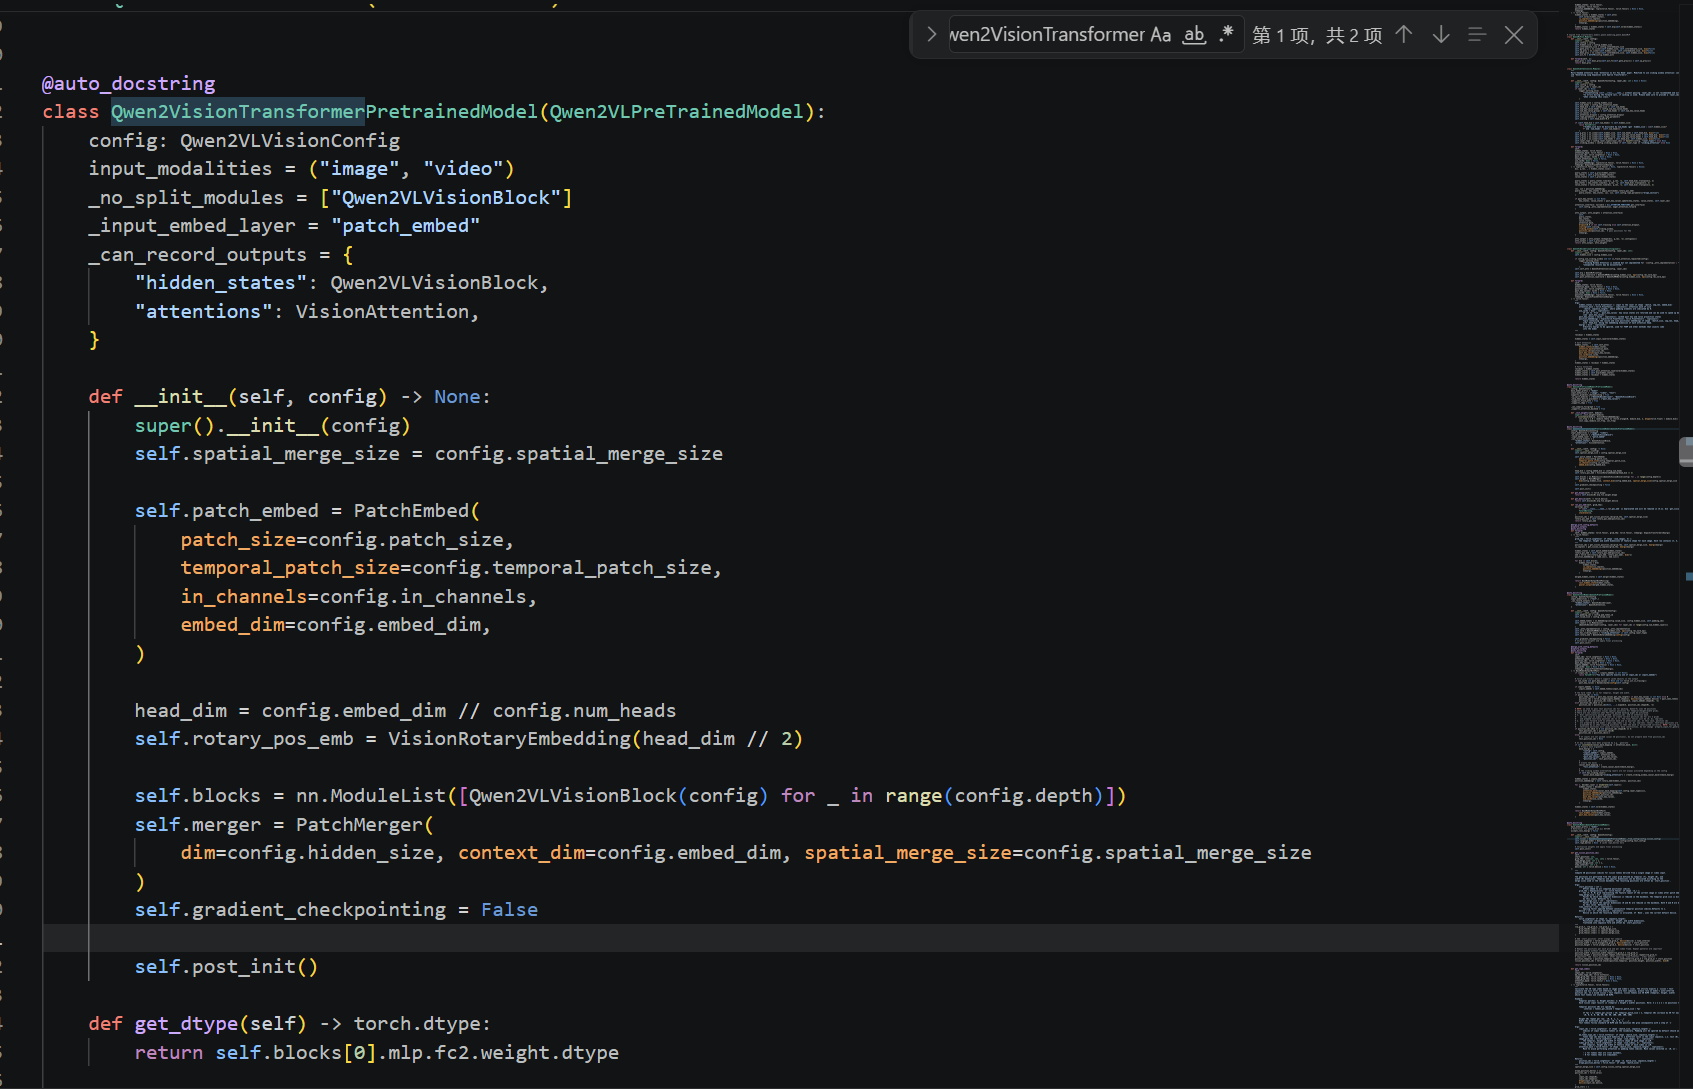1693x1089 pixels.
Task: Click 'False' value in gradient_checkpointing line
Action: (509, 909)
